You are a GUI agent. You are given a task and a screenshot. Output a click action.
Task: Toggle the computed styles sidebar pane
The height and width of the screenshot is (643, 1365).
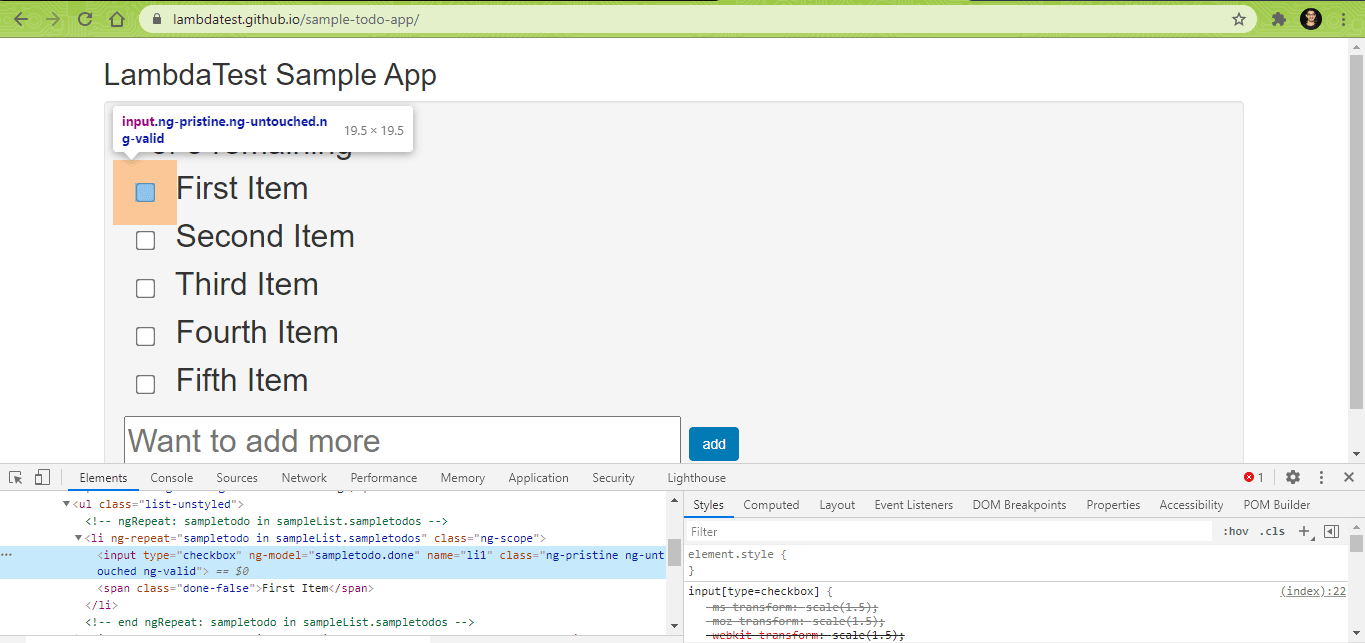point(1331,532)
